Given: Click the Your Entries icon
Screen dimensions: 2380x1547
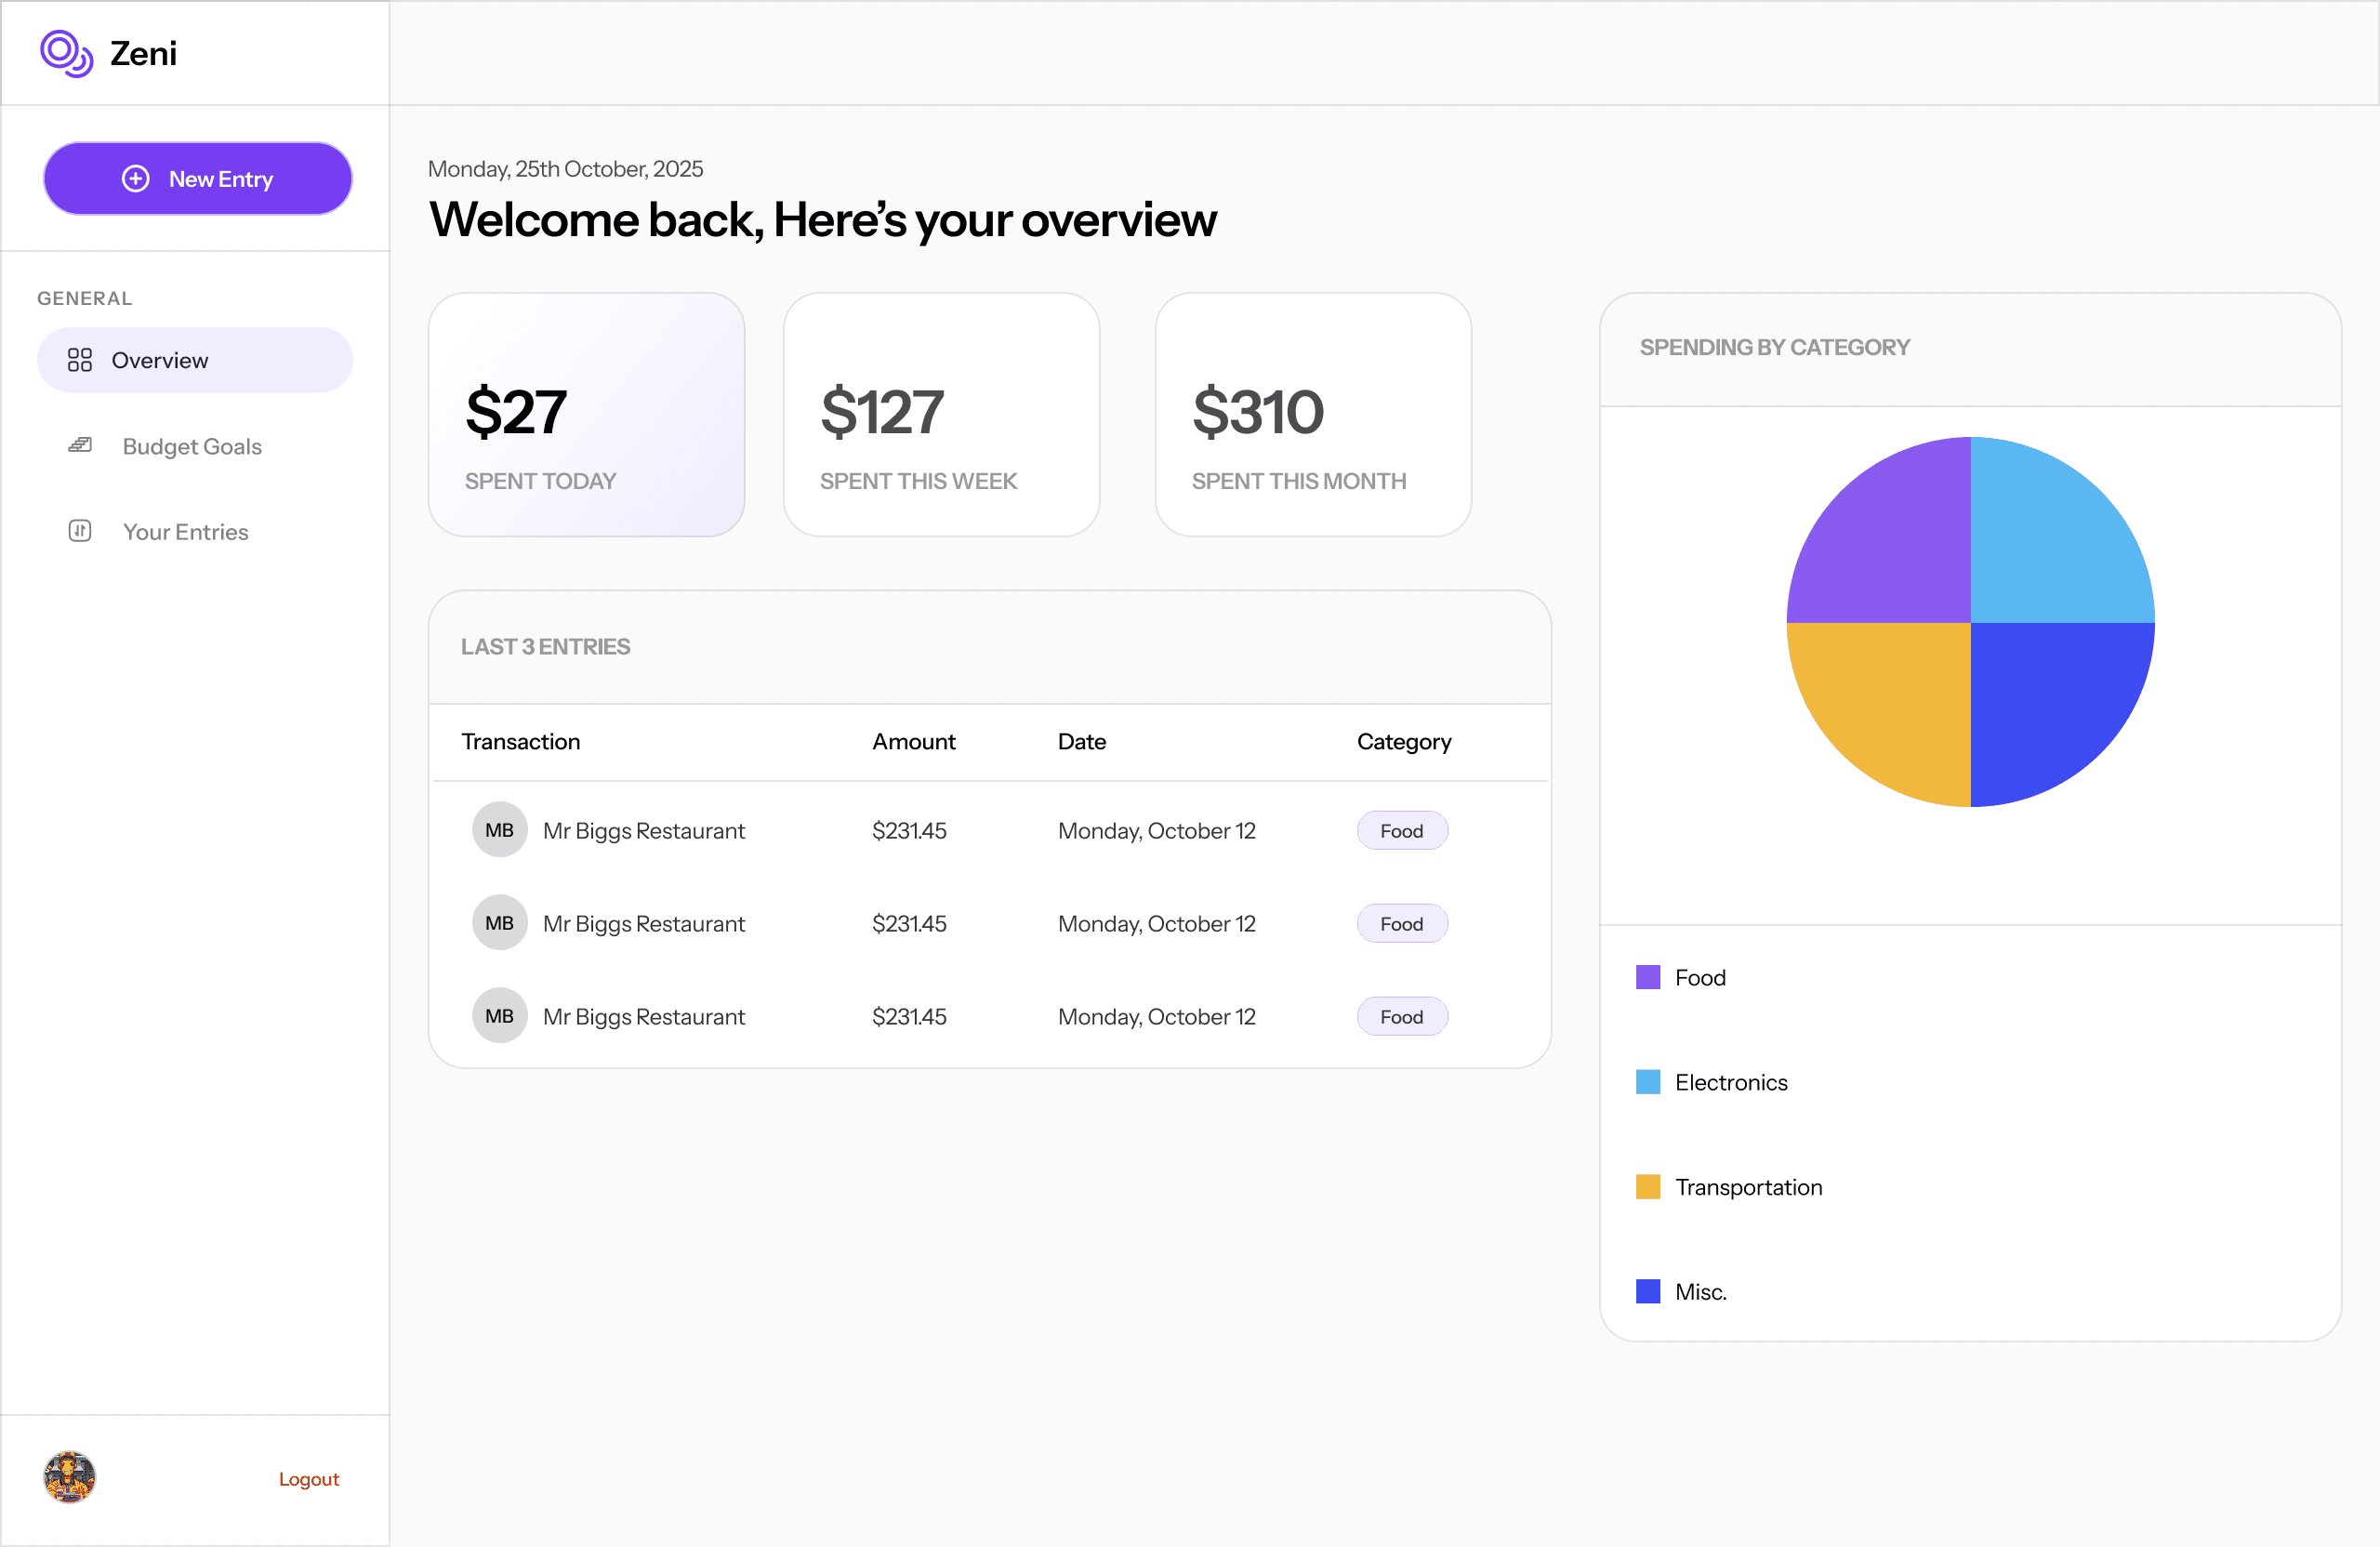Looking at the screenshot, I should (80, 531).
